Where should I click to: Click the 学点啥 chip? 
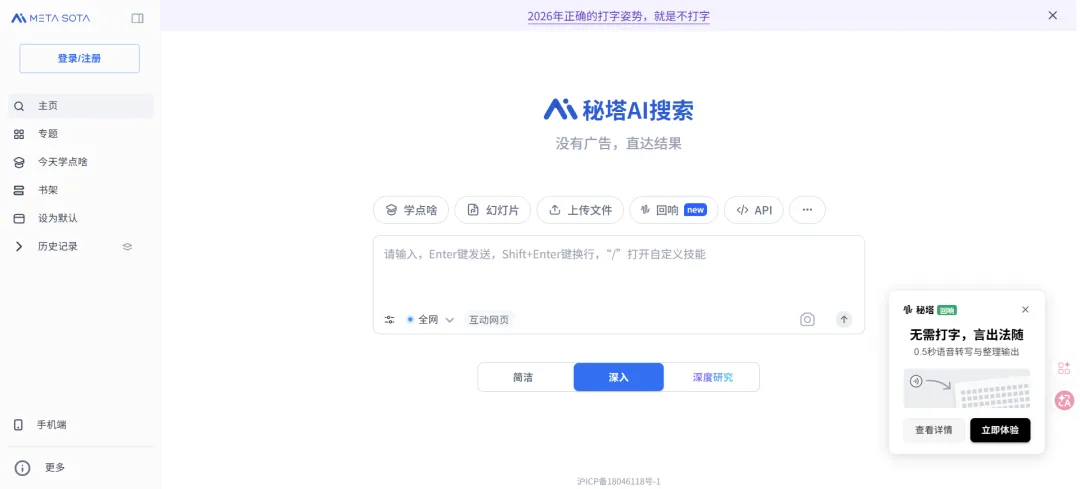tap(411, 210)
